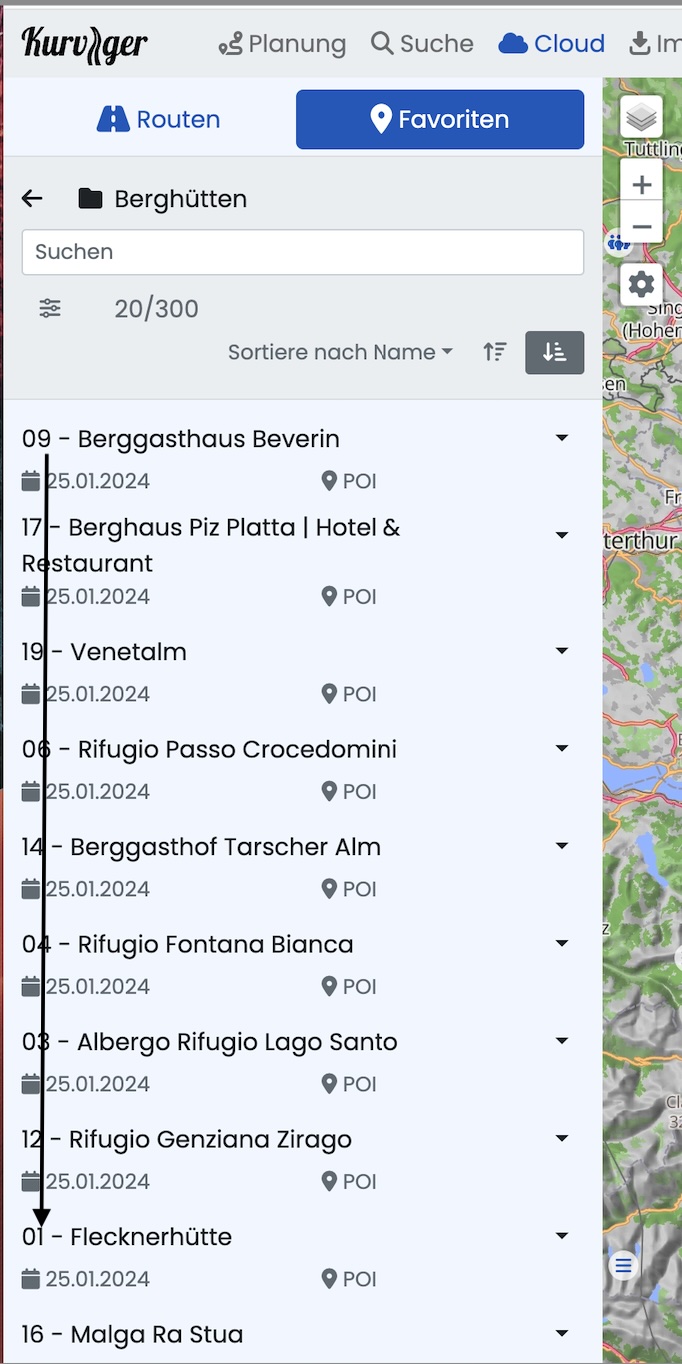Switch to the Favoriten tab
Viewport: 682px width, 1364px height.
[x=440, y=119]
